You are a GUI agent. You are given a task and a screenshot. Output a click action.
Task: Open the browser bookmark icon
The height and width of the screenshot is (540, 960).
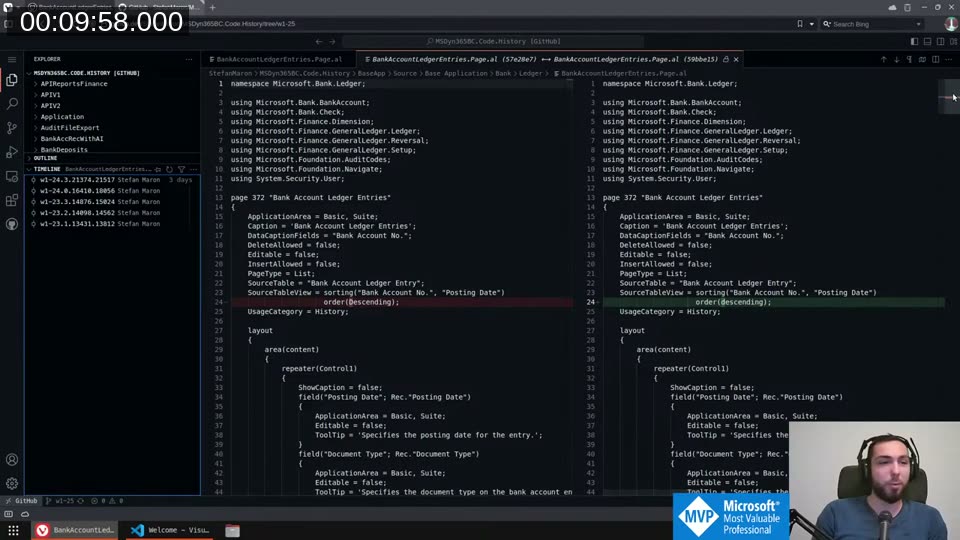click(x=800, y=24)
